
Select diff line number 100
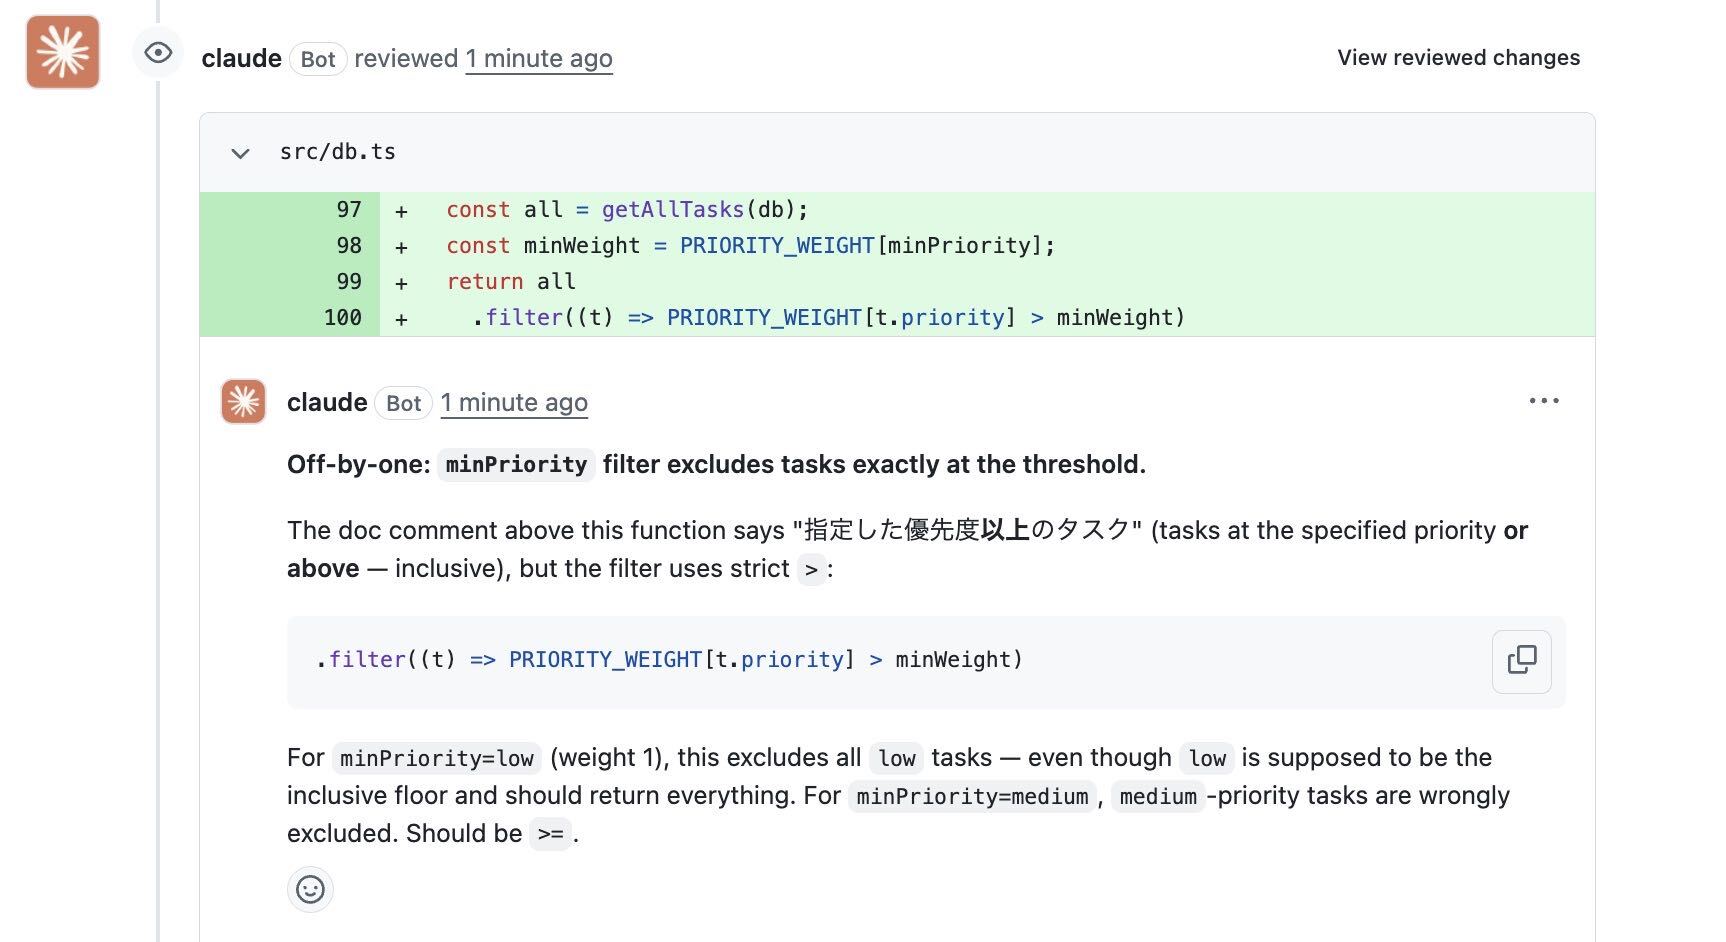click(x=343, y=318)
